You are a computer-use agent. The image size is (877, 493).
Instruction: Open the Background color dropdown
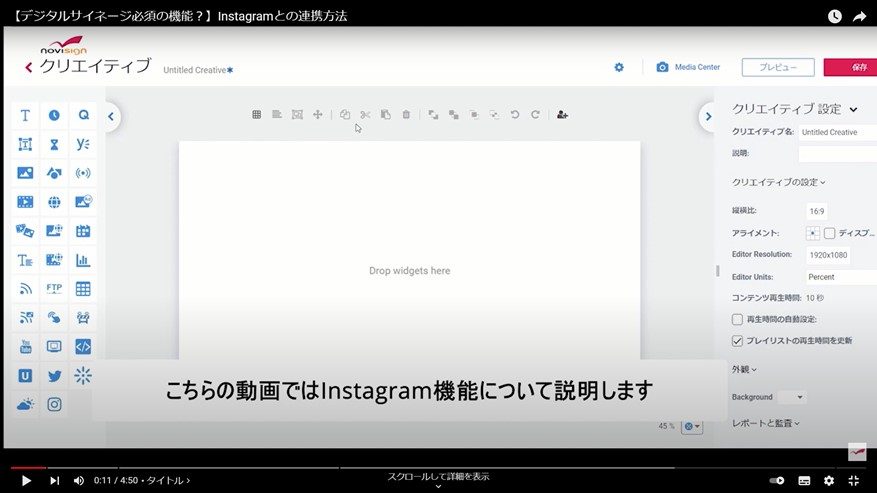[x=792, y=397]
